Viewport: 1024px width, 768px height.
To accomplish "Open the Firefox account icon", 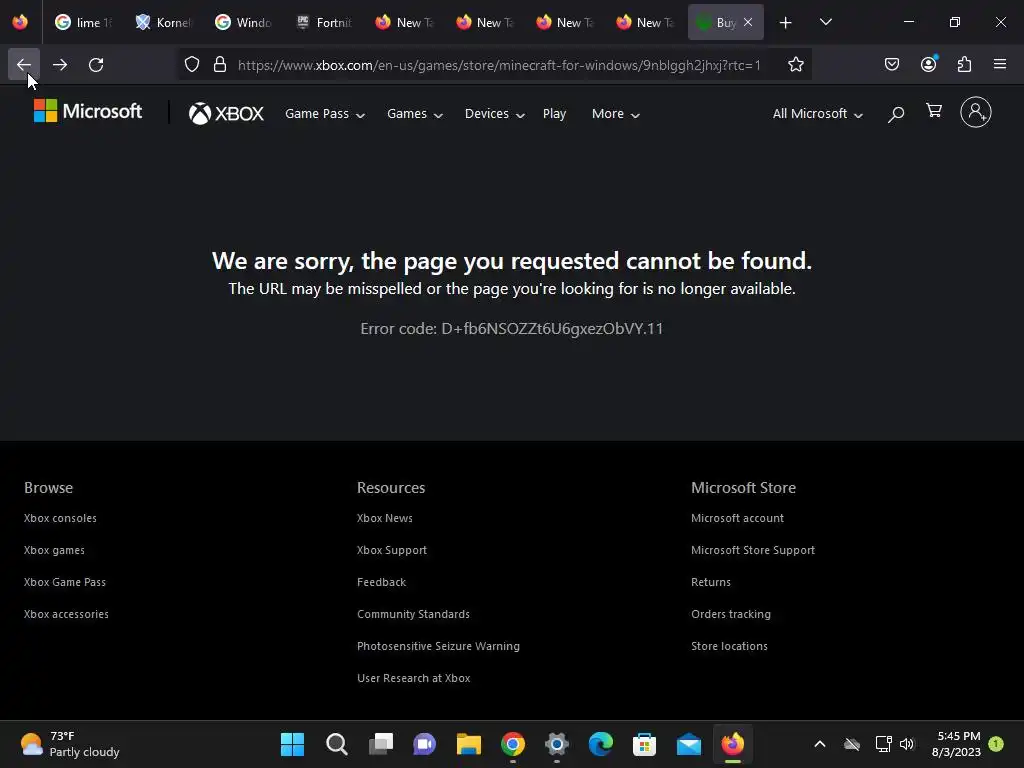I will coord(928,64).
